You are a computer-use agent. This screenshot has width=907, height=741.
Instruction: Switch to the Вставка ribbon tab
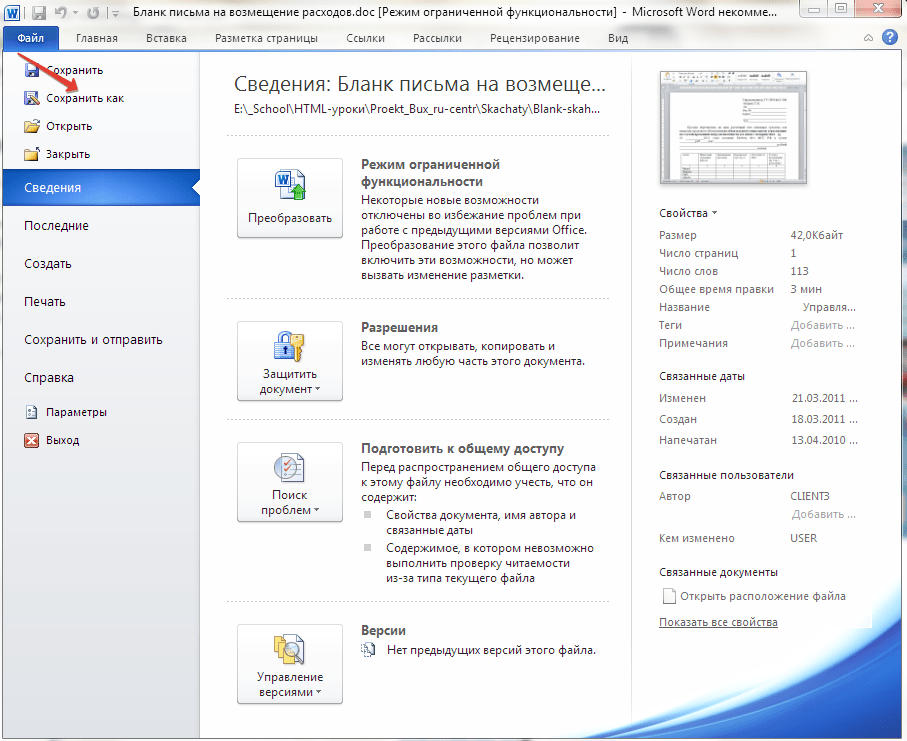(166, 38)
